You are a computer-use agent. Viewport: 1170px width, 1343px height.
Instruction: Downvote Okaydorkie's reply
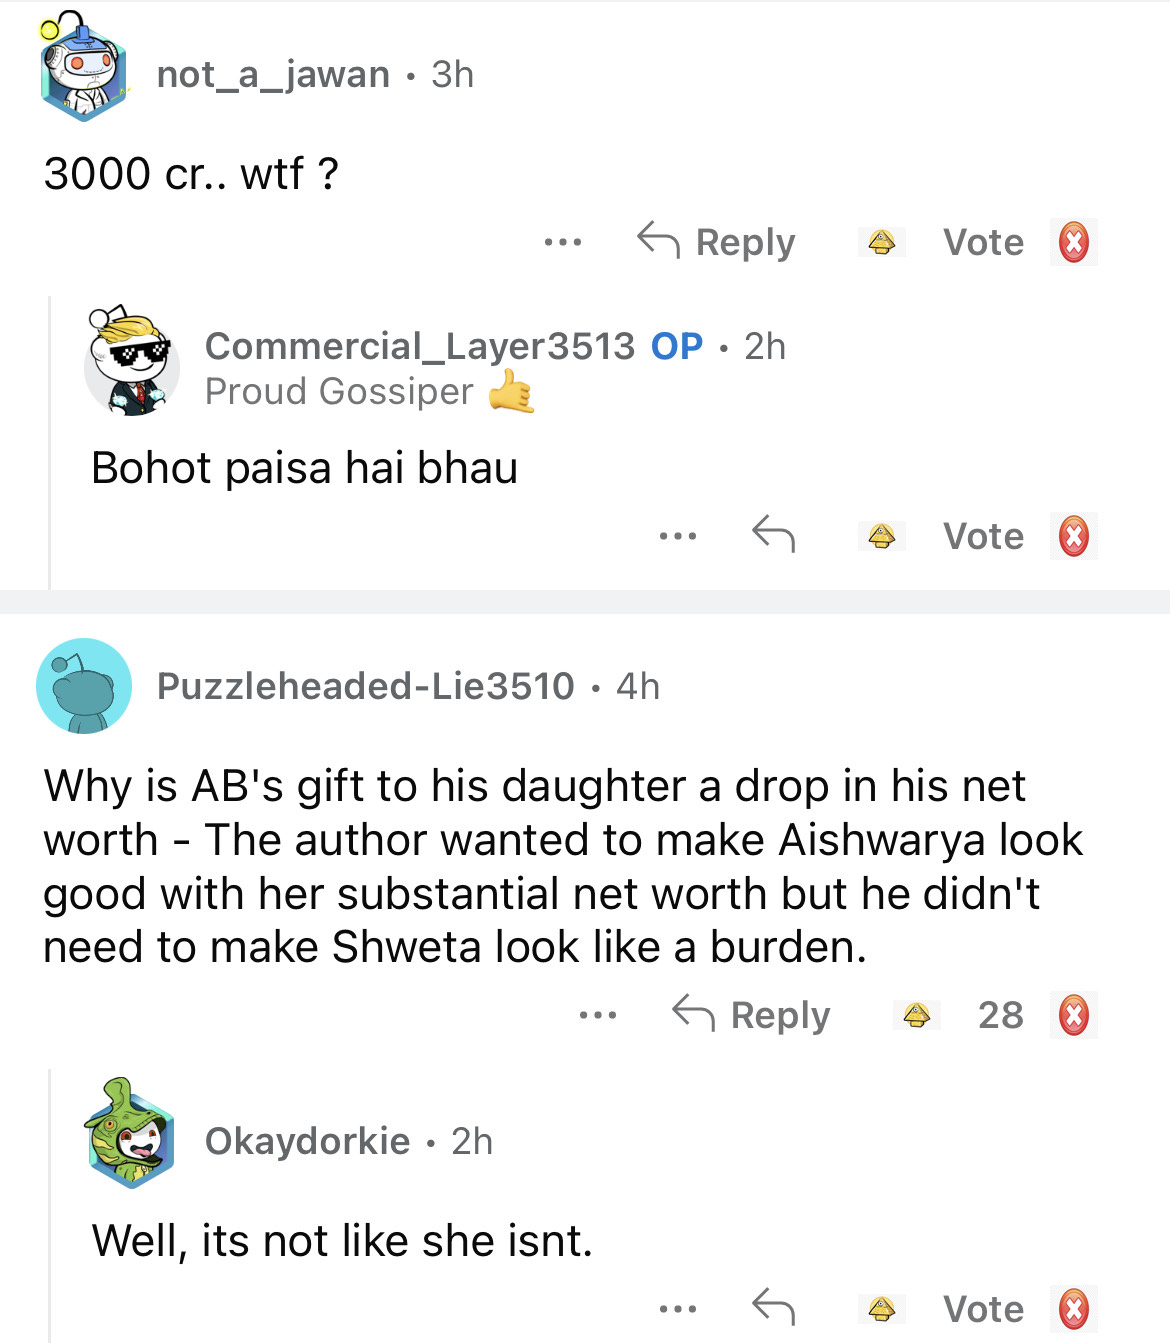(x=1073, y=1308)
